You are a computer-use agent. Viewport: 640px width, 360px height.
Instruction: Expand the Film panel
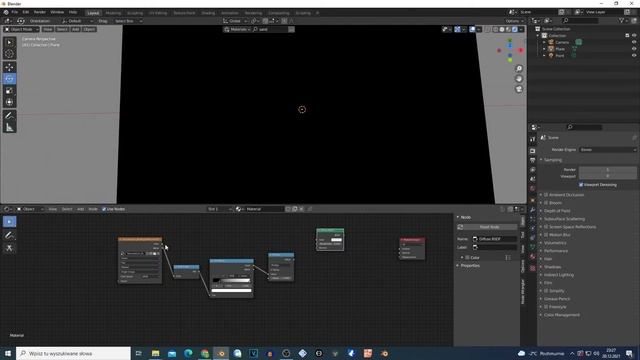[x=548, y=283]
